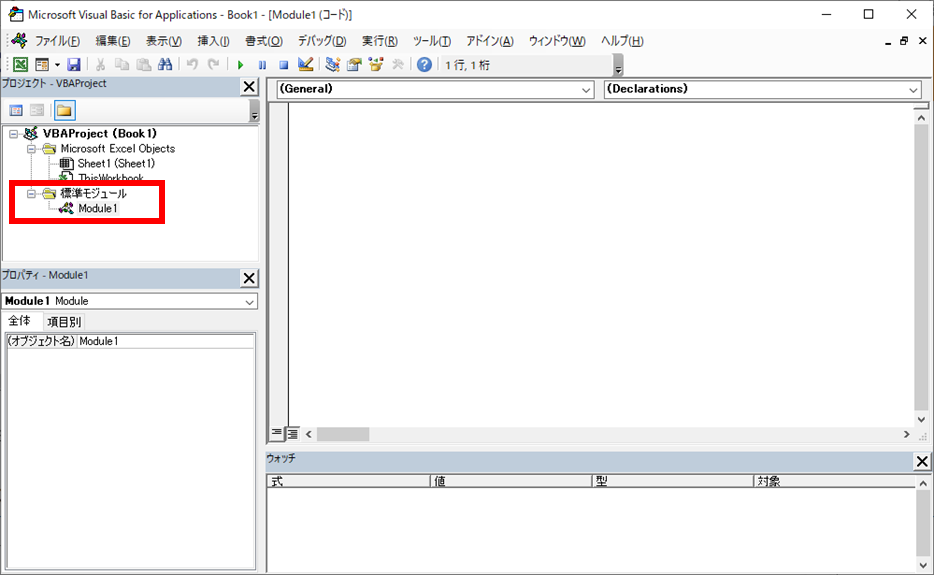Click the Insert UserForm toolbar icon

point(42,64)
